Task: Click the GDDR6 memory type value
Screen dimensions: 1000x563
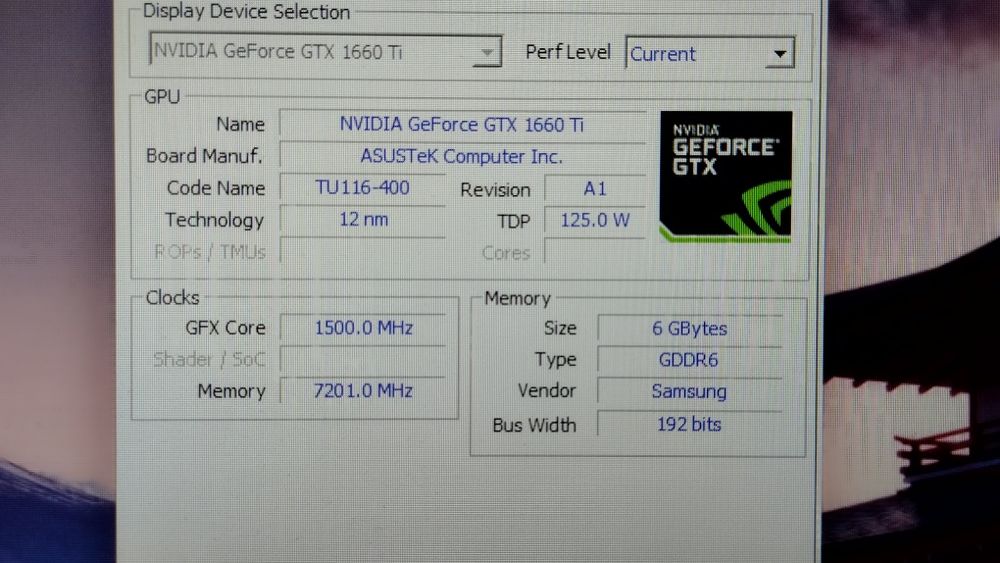Action: [689, 360]
